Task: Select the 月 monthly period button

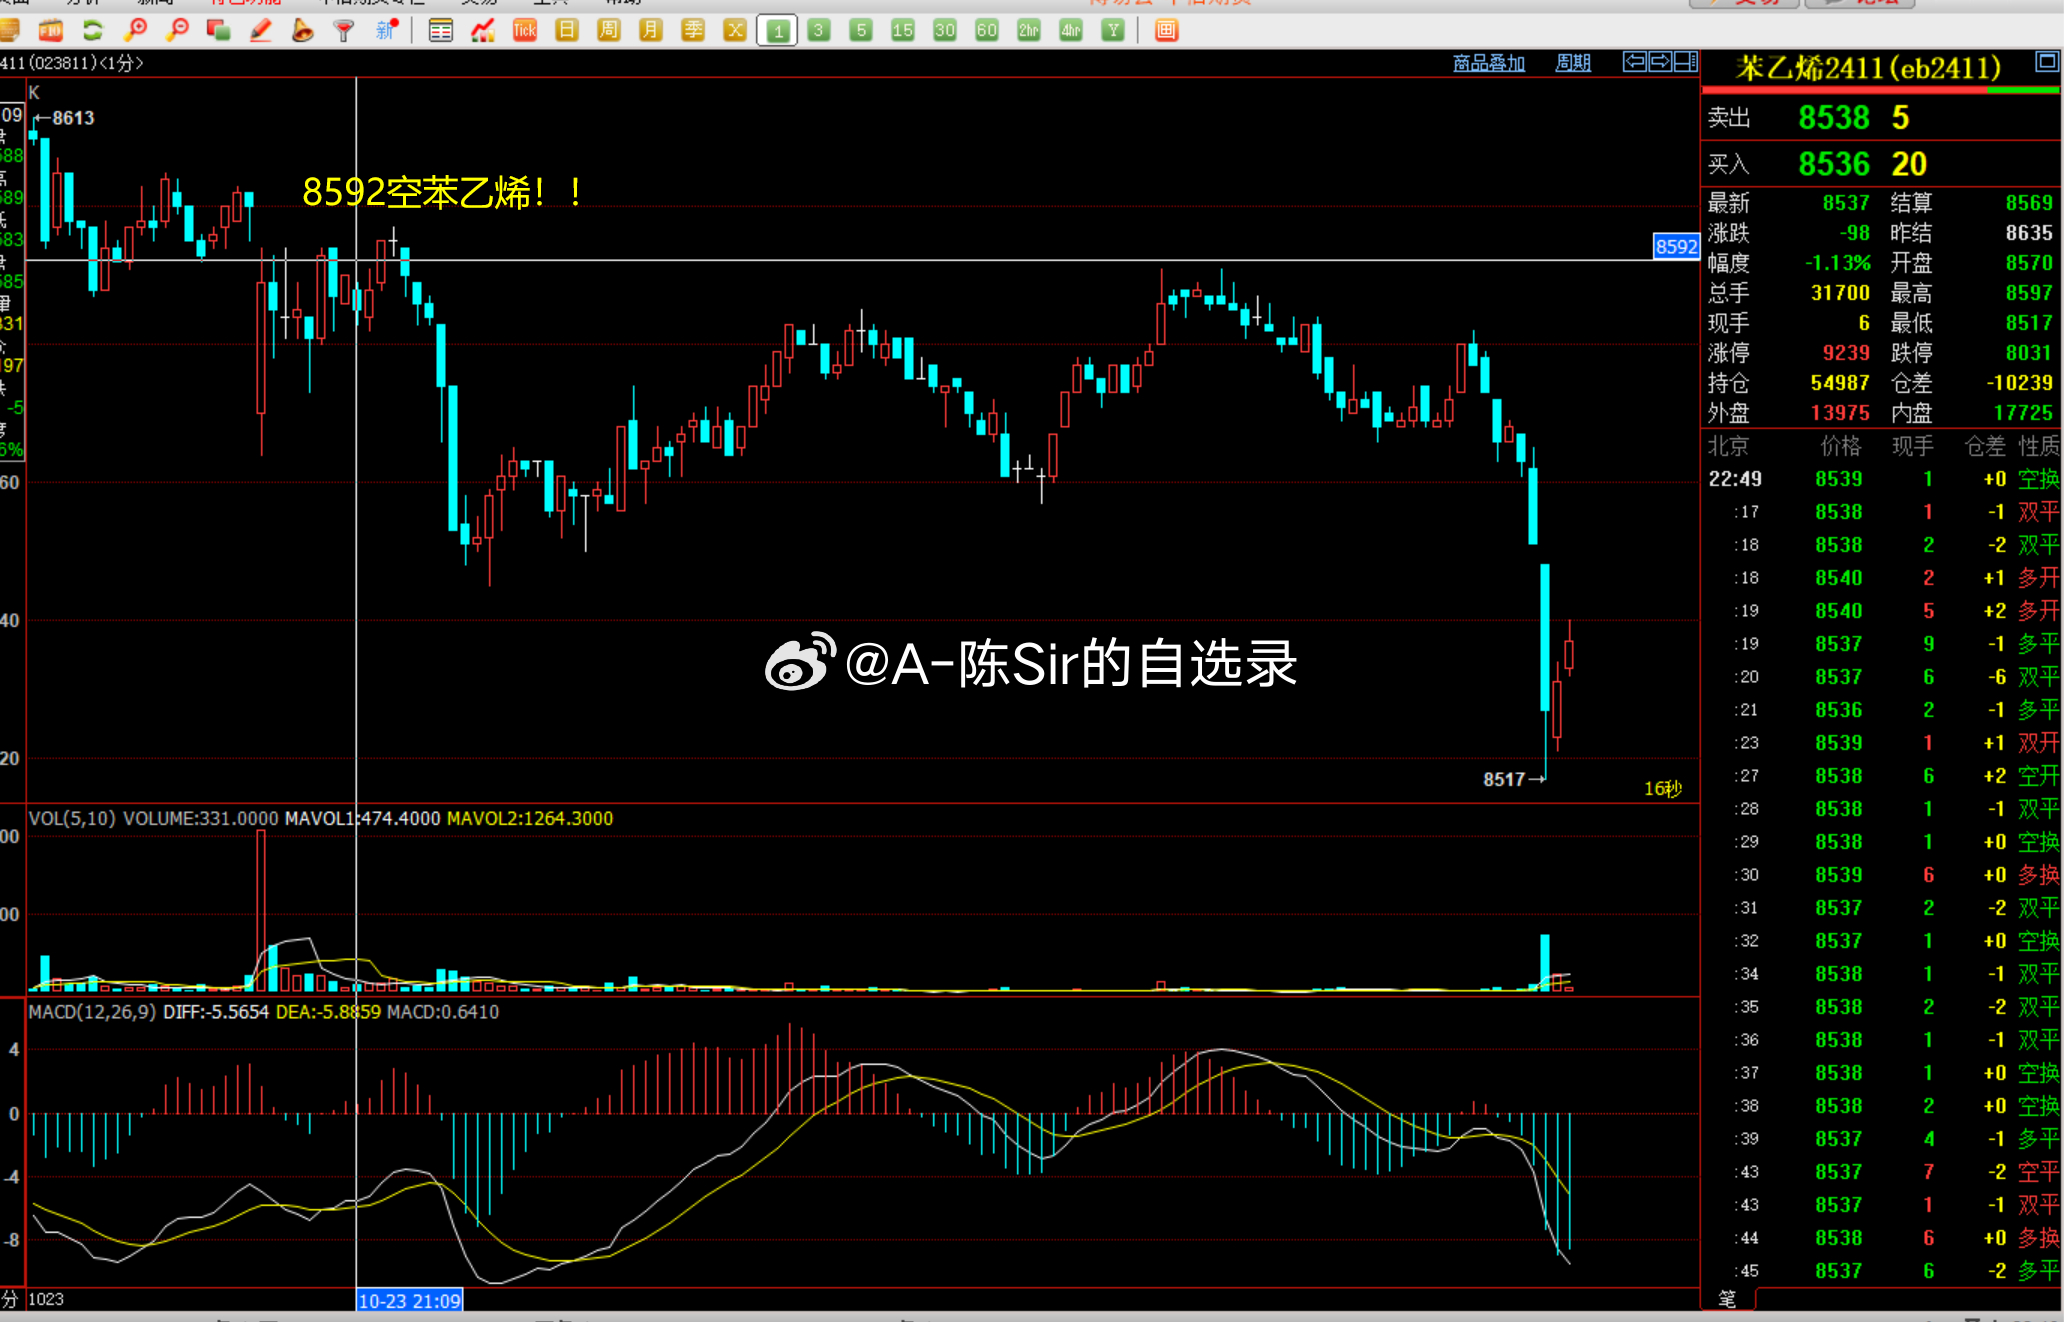Action: pos(650,30)
